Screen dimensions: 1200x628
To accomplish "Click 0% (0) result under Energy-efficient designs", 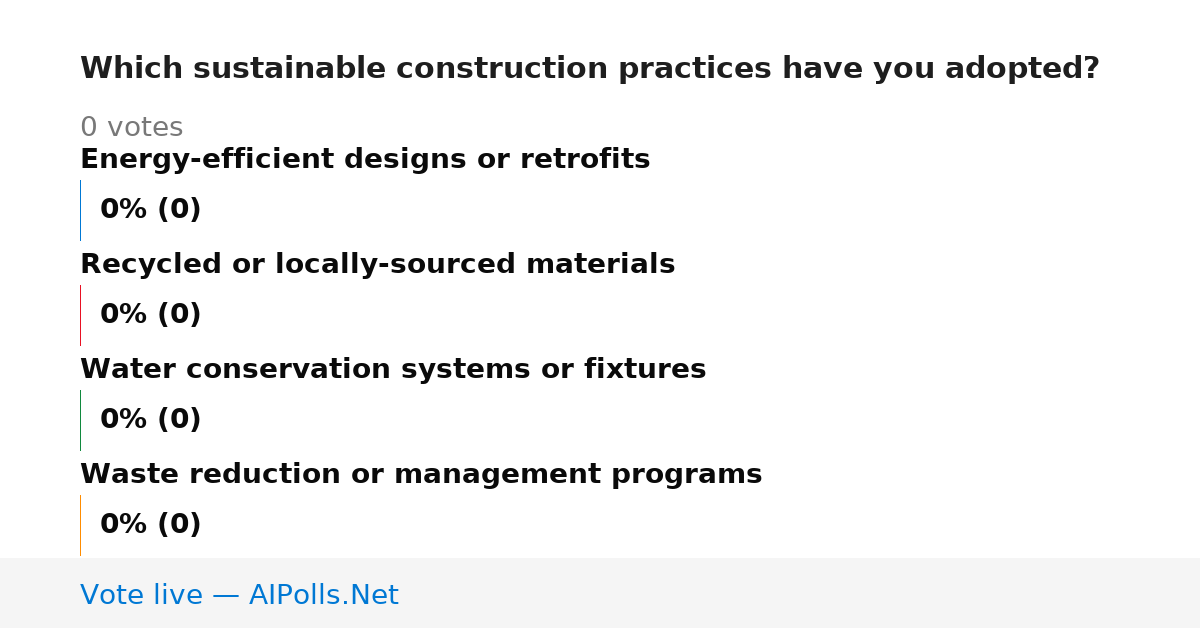I will point(151,210).
